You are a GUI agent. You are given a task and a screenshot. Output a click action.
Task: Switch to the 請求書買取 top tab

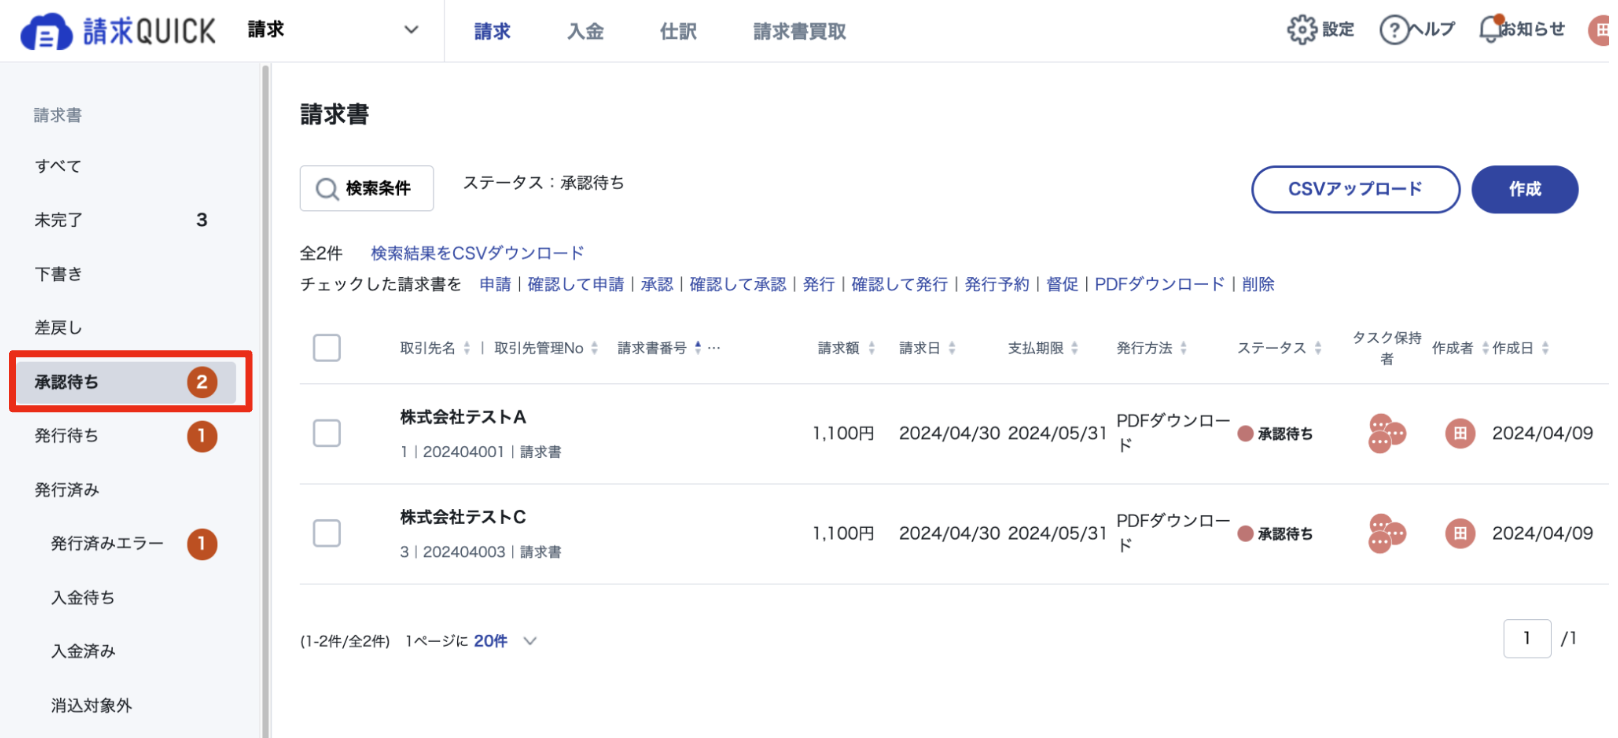click(799, 32)
